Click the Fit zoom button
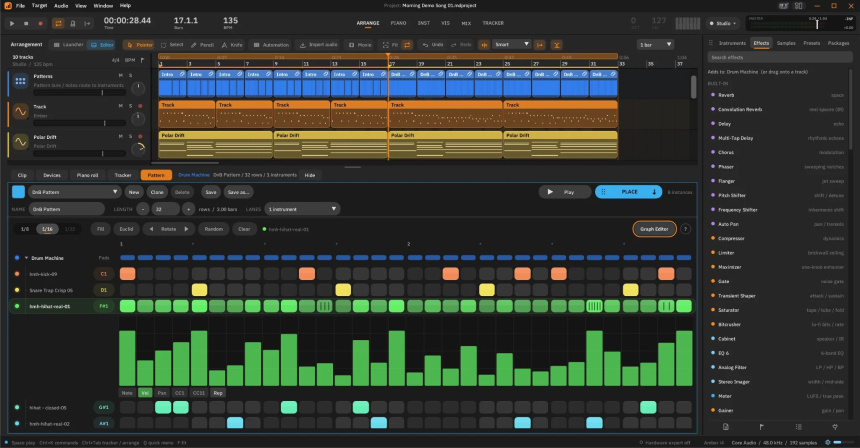Screen dimensions: 860x448 [x=390, y=45]
